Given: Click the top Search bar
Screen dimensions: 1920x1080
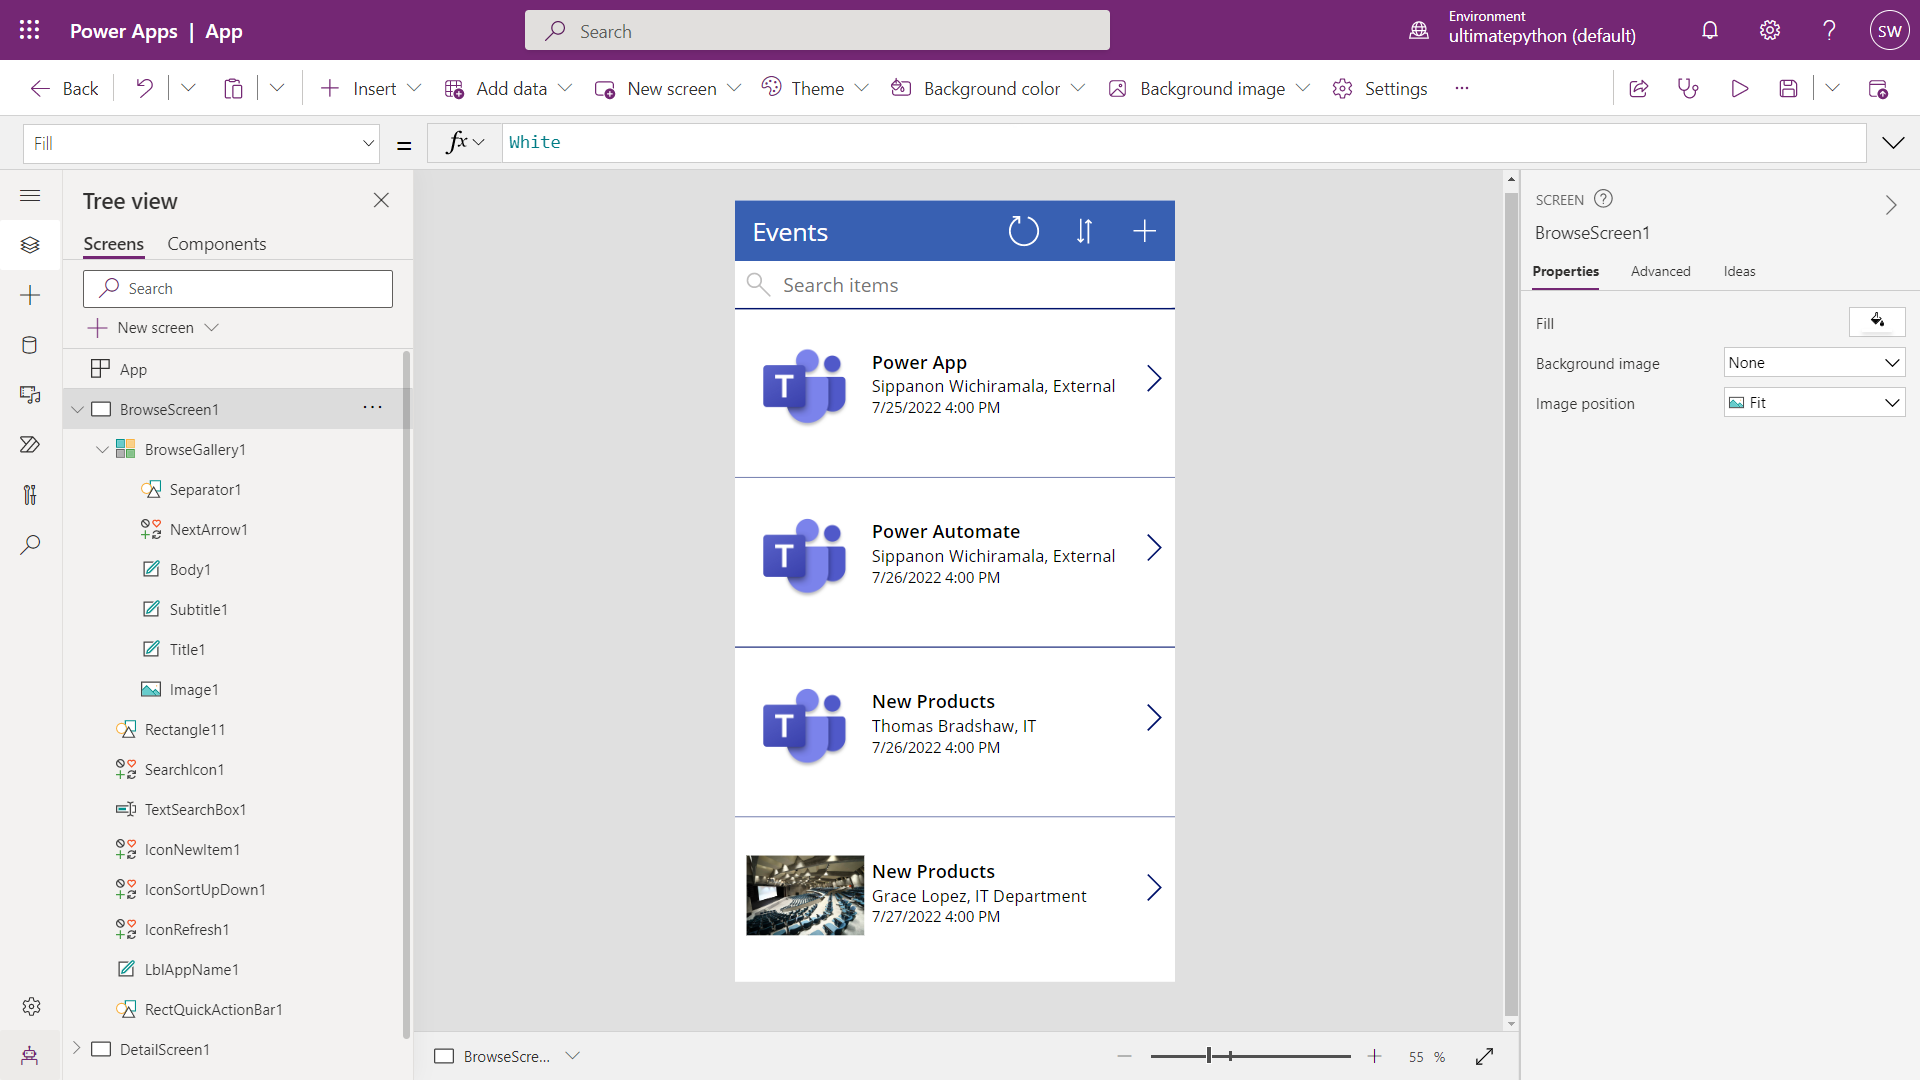Looking at the screenshot, I should click(817, 30).
